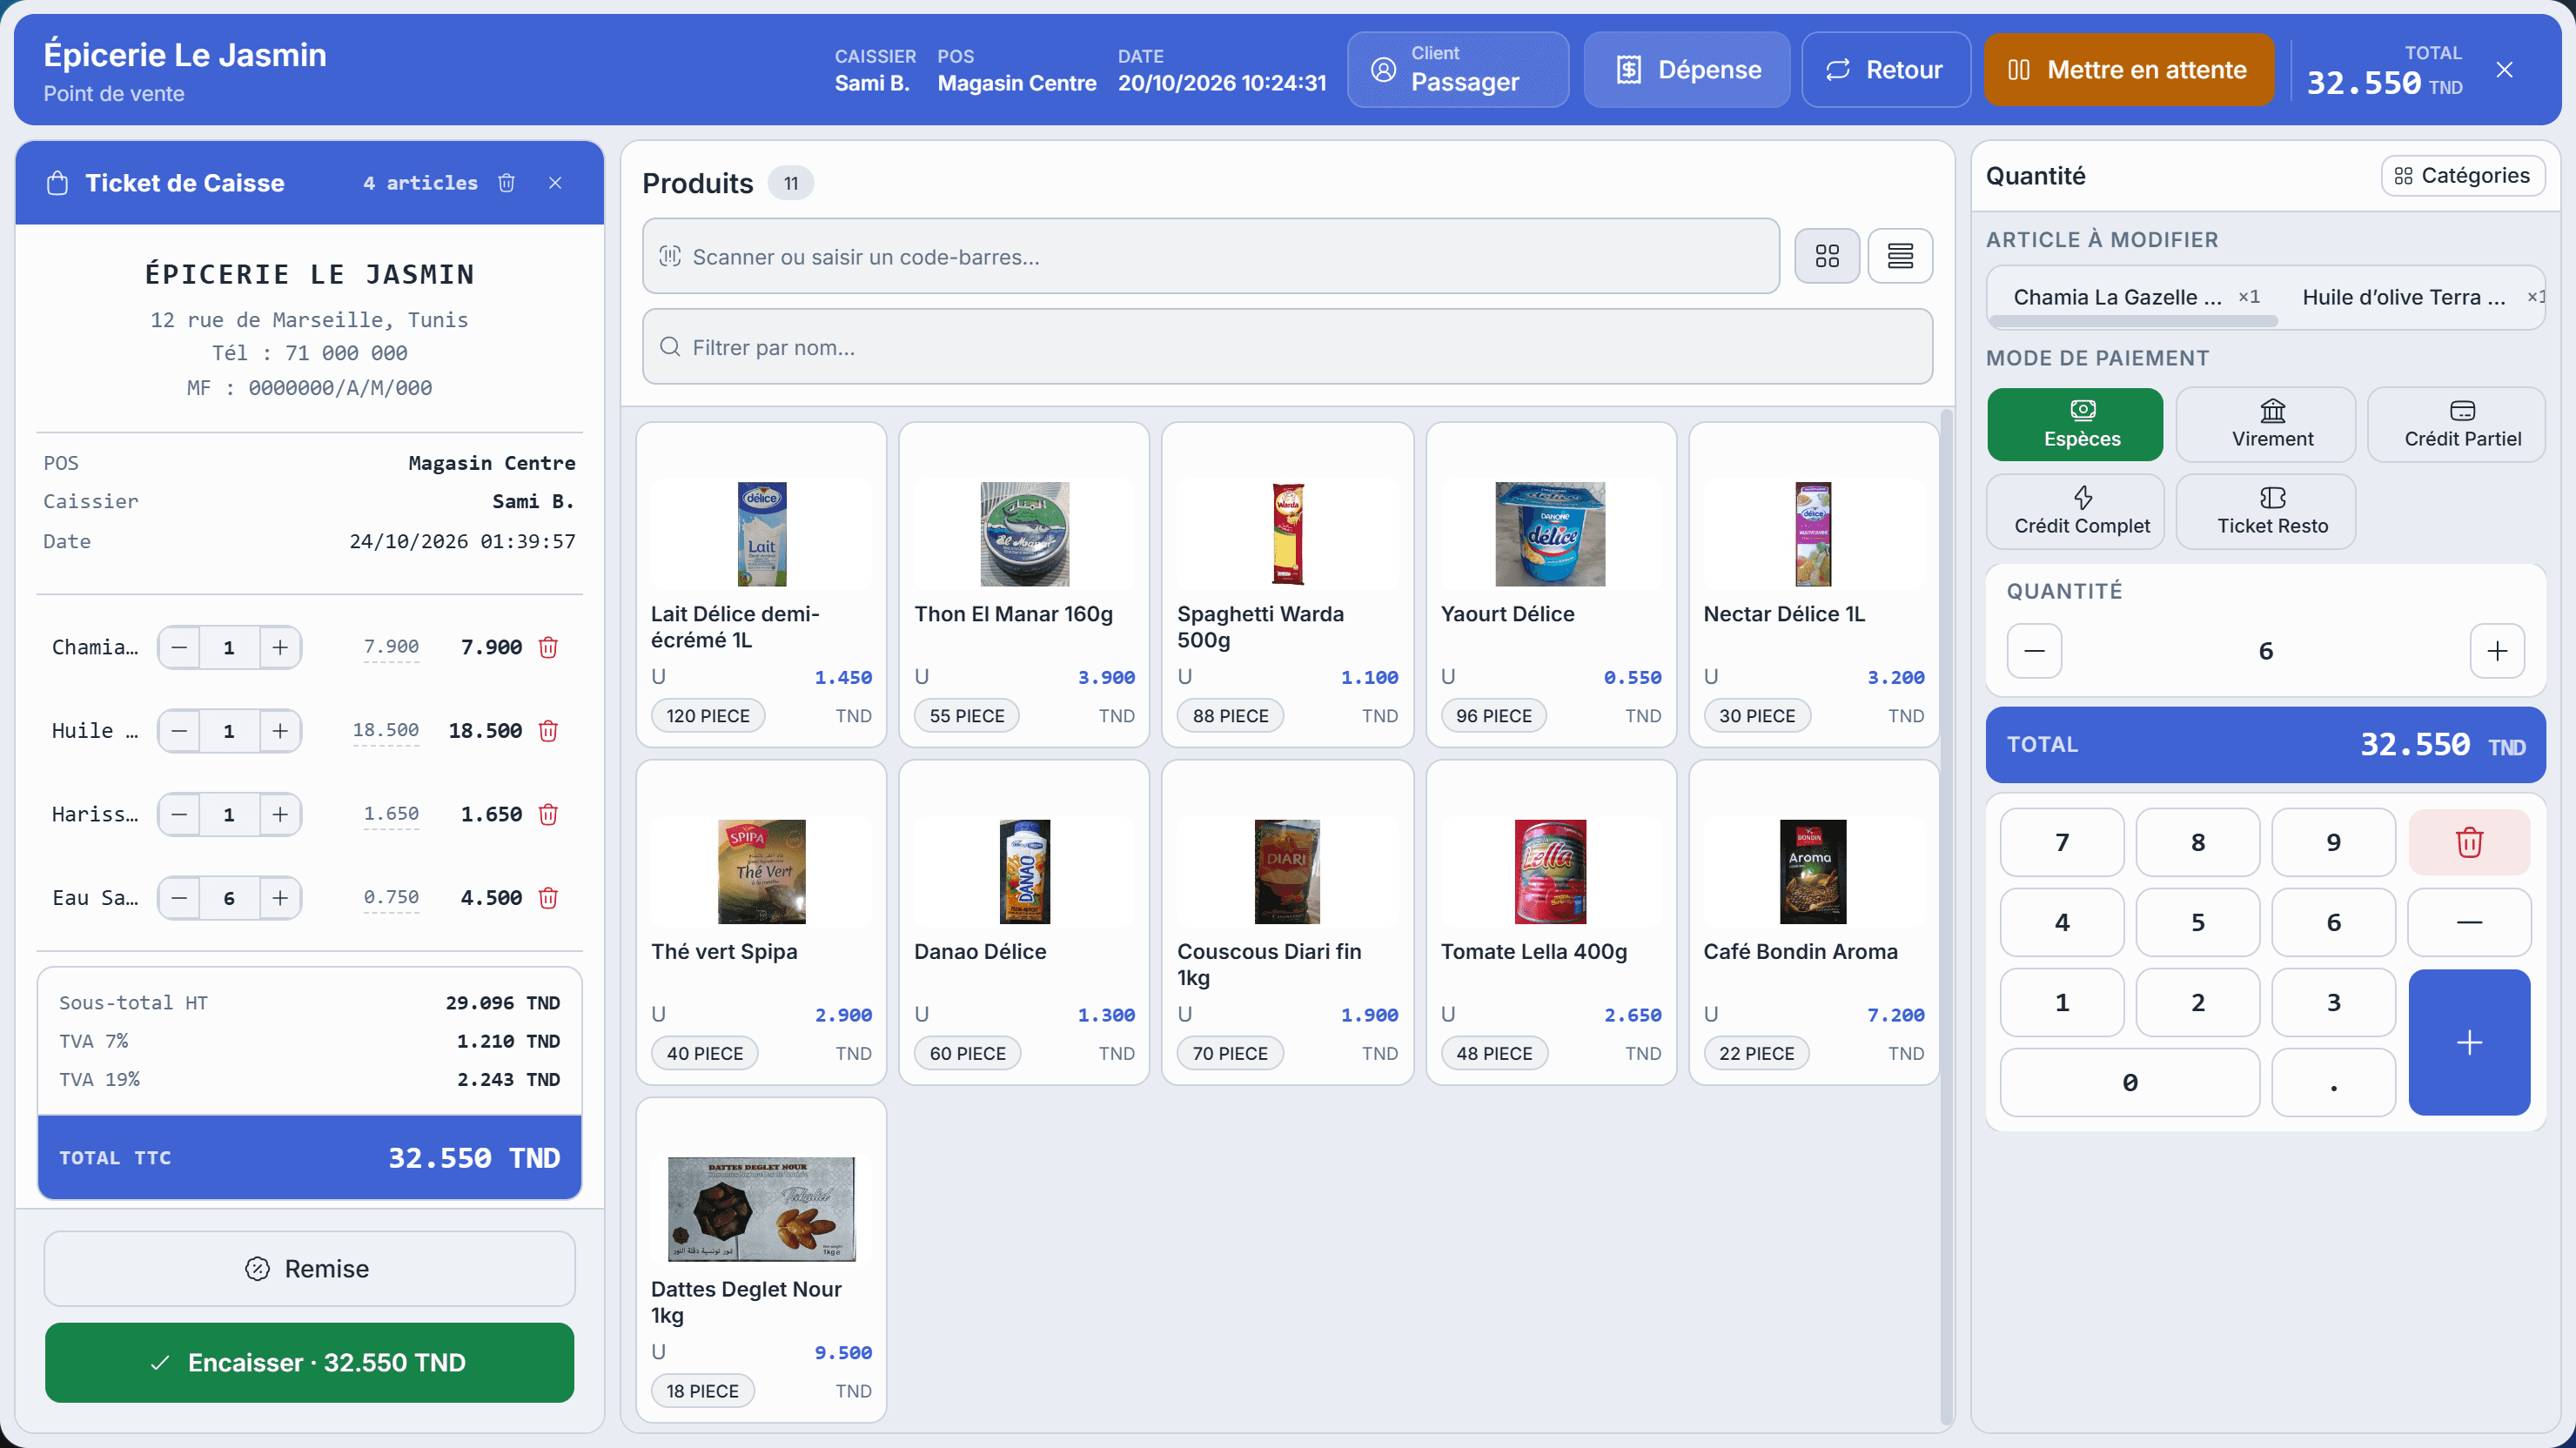Switch products to list view
2576x1448 pixels.
1900,257
